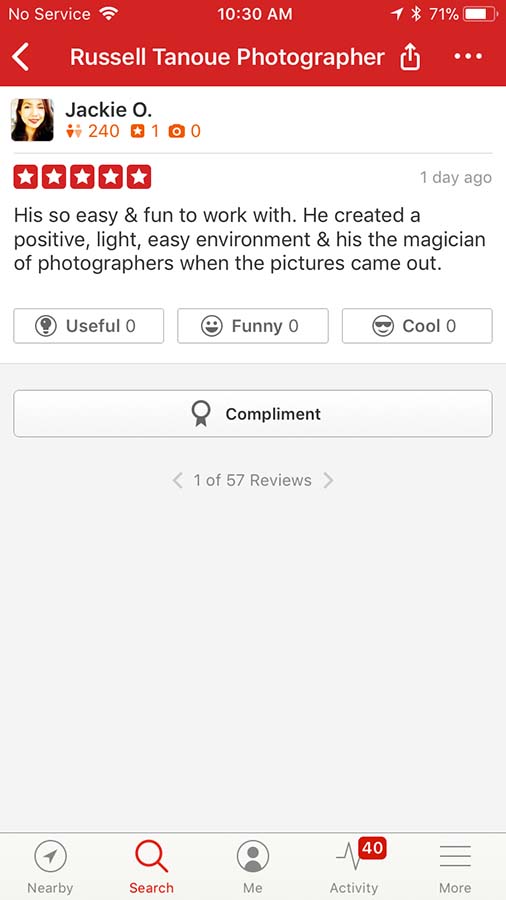This screenshot has height=900, width=506.
Task: Open the More menu tab
Action: click(456, 867)
